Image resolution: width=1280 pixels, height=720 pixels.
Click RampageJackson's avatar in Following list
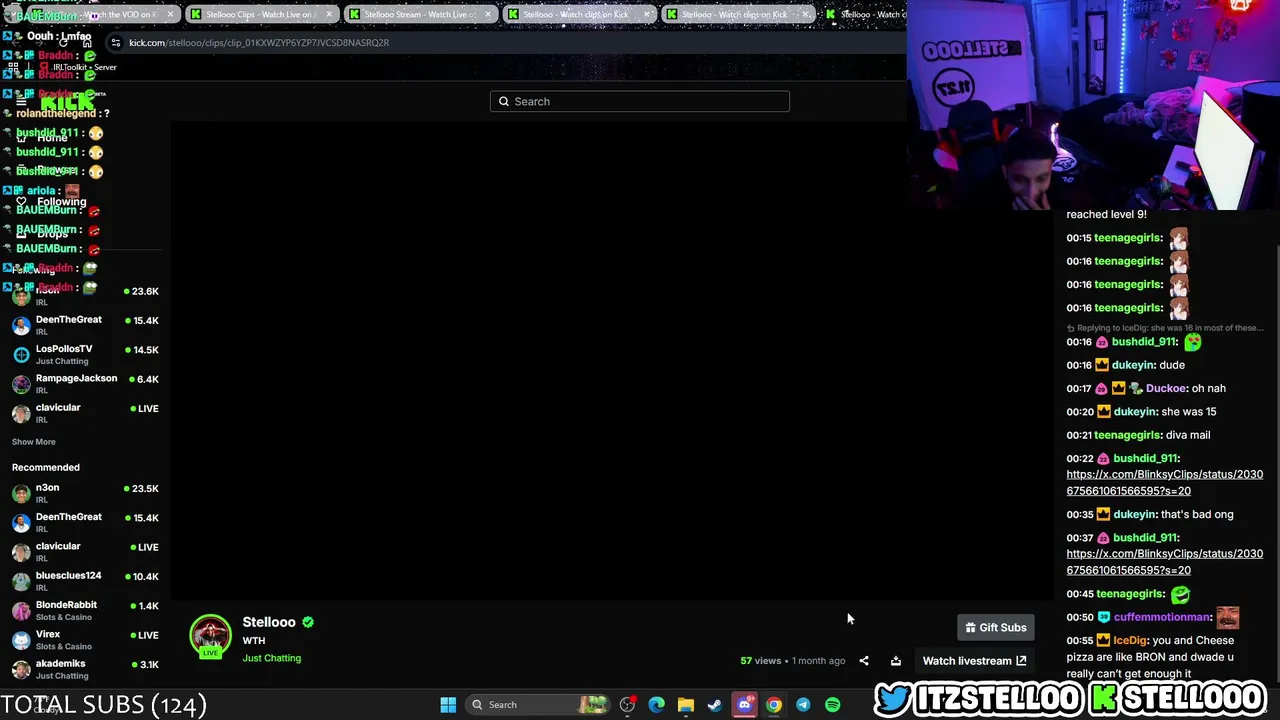tap(21, 384)
